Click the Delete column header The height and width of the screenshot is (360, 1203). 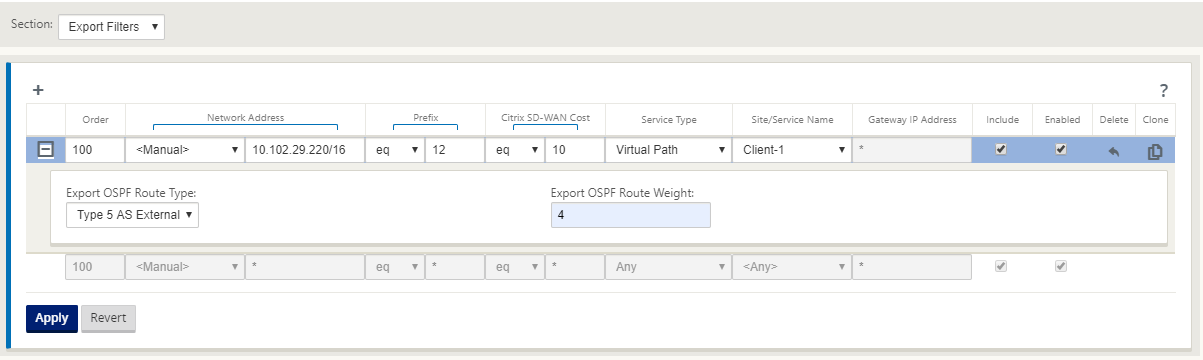point(1114,120)
